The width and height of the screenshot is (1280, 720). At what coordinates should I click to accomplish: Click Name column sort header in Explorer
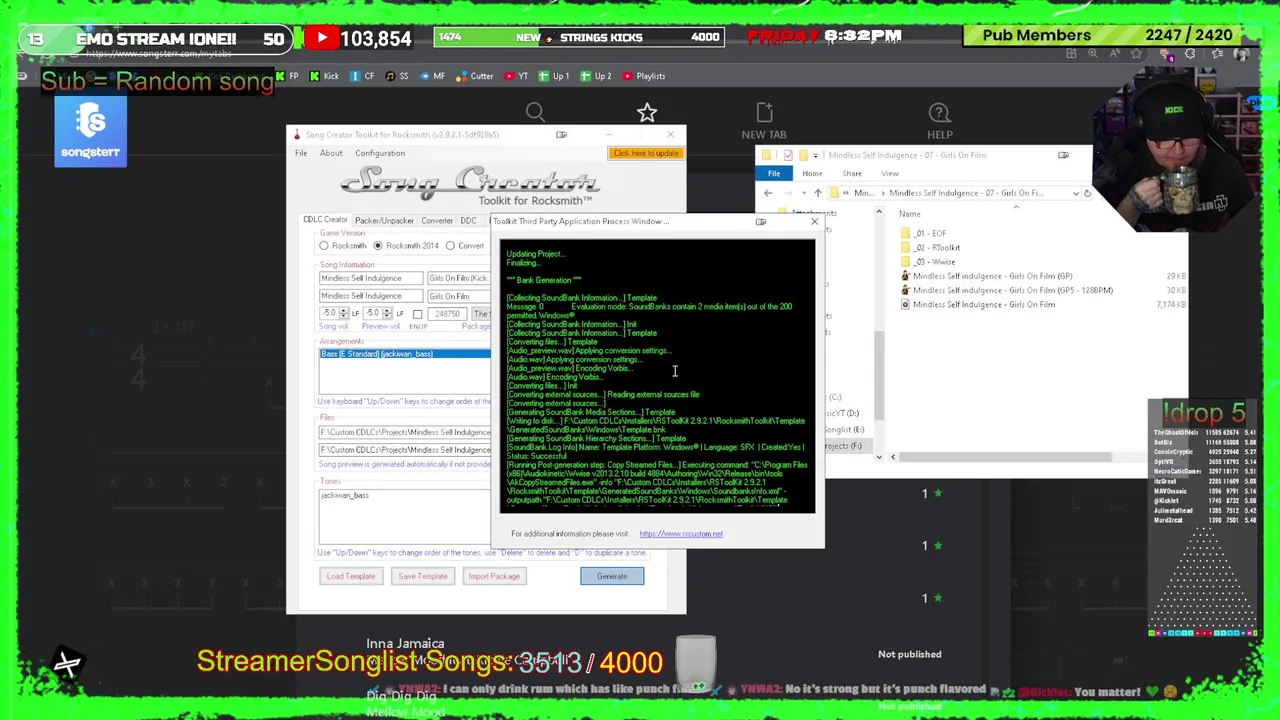tap(909, 214)
